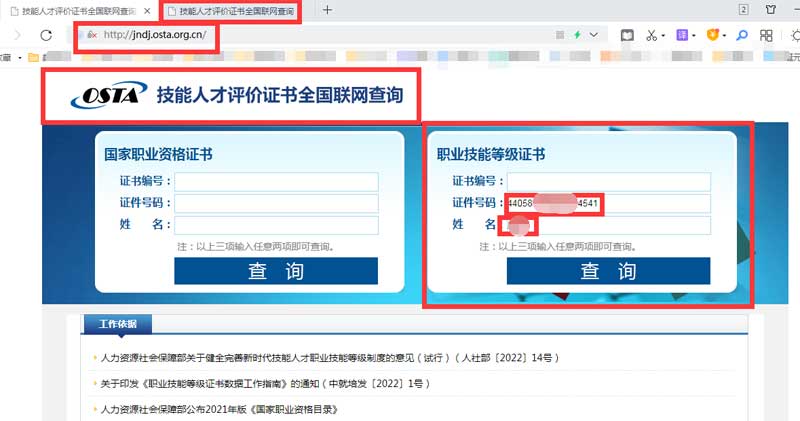
Task: Open the four-square extensions grid icon
Action: pyautogui.click(x=768, y=34)
